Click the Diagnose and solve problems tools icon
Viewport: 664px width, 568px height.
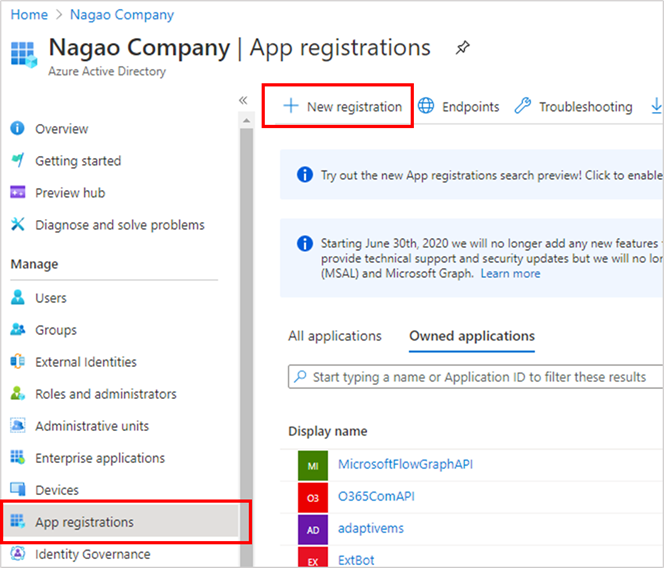pos(17,224)
